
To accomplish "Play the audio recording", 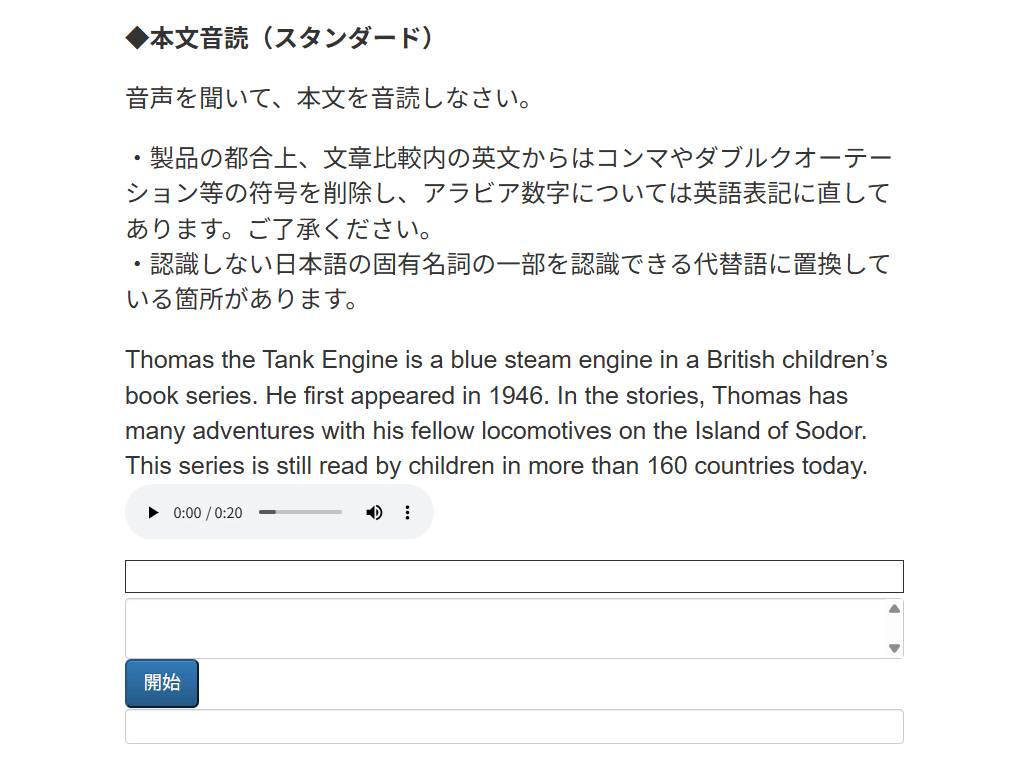I will click(153, 513).
